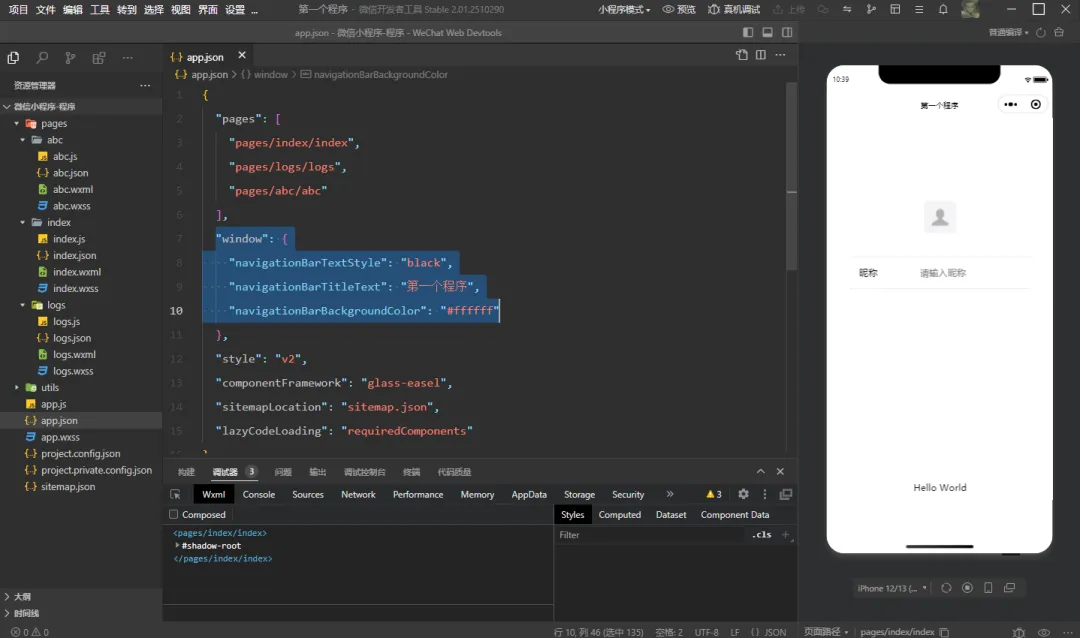Open sidebar more actions ellipsis

tap(127, 58)
